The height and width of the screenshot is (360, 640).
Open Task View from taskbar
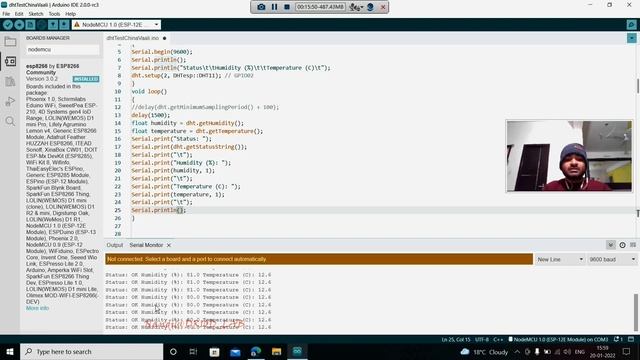pyautogui.click(x=193, y=351)
